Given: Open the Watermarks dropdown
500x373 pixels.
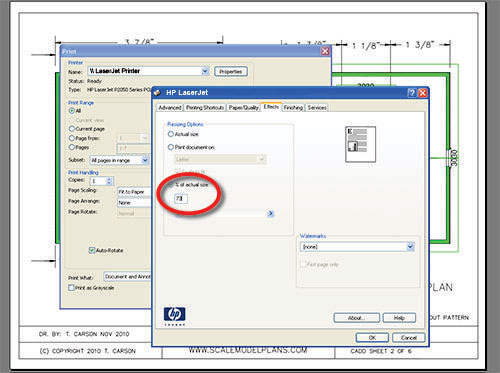Looking at the screenshot, I should (410, 247).
